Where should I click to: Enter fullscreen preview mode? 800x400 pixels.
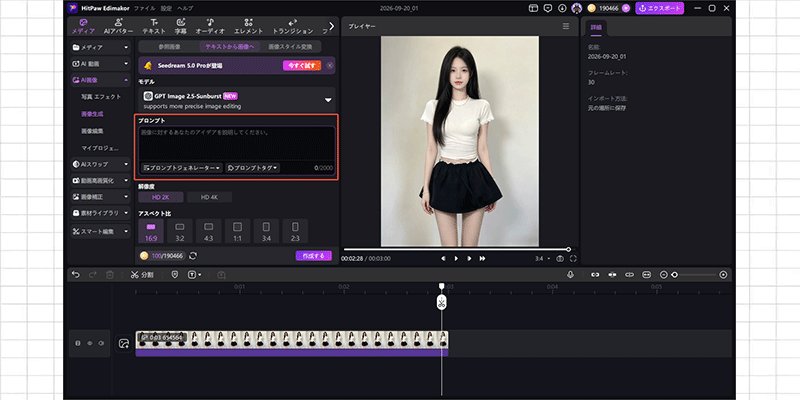[573, 259]
